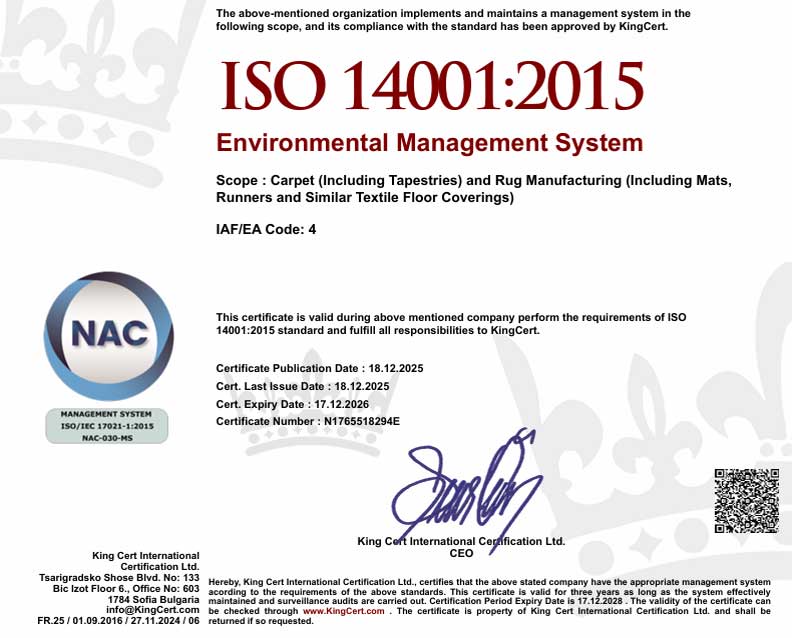Click the Certificate Publication Date line

[320, 368]
